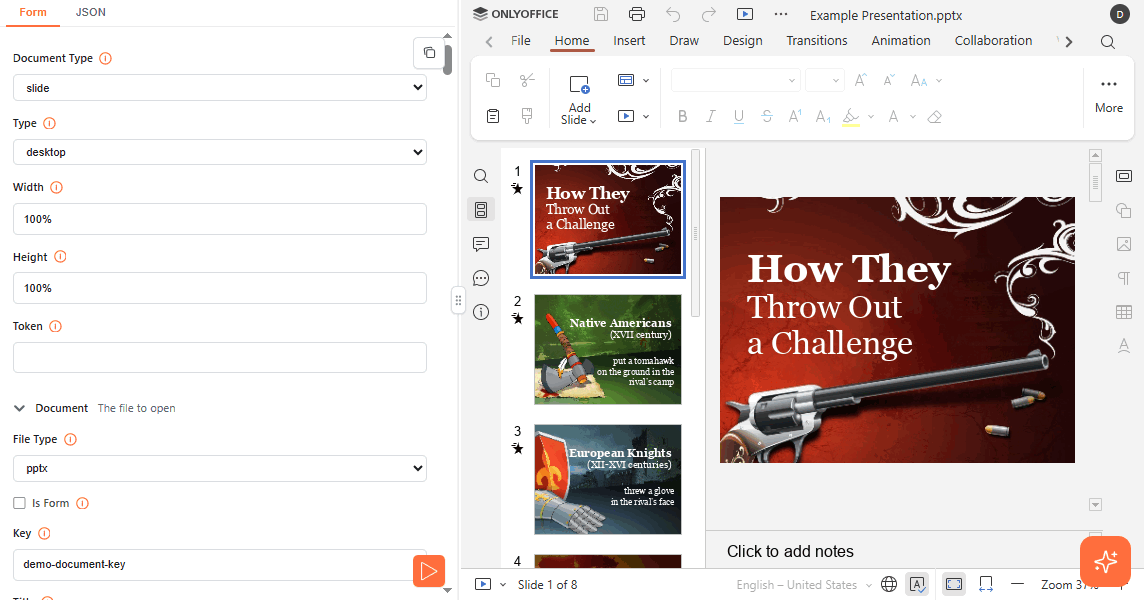Start slideshow from the title bar icon
1144x600 pixels.
(744, 14)
